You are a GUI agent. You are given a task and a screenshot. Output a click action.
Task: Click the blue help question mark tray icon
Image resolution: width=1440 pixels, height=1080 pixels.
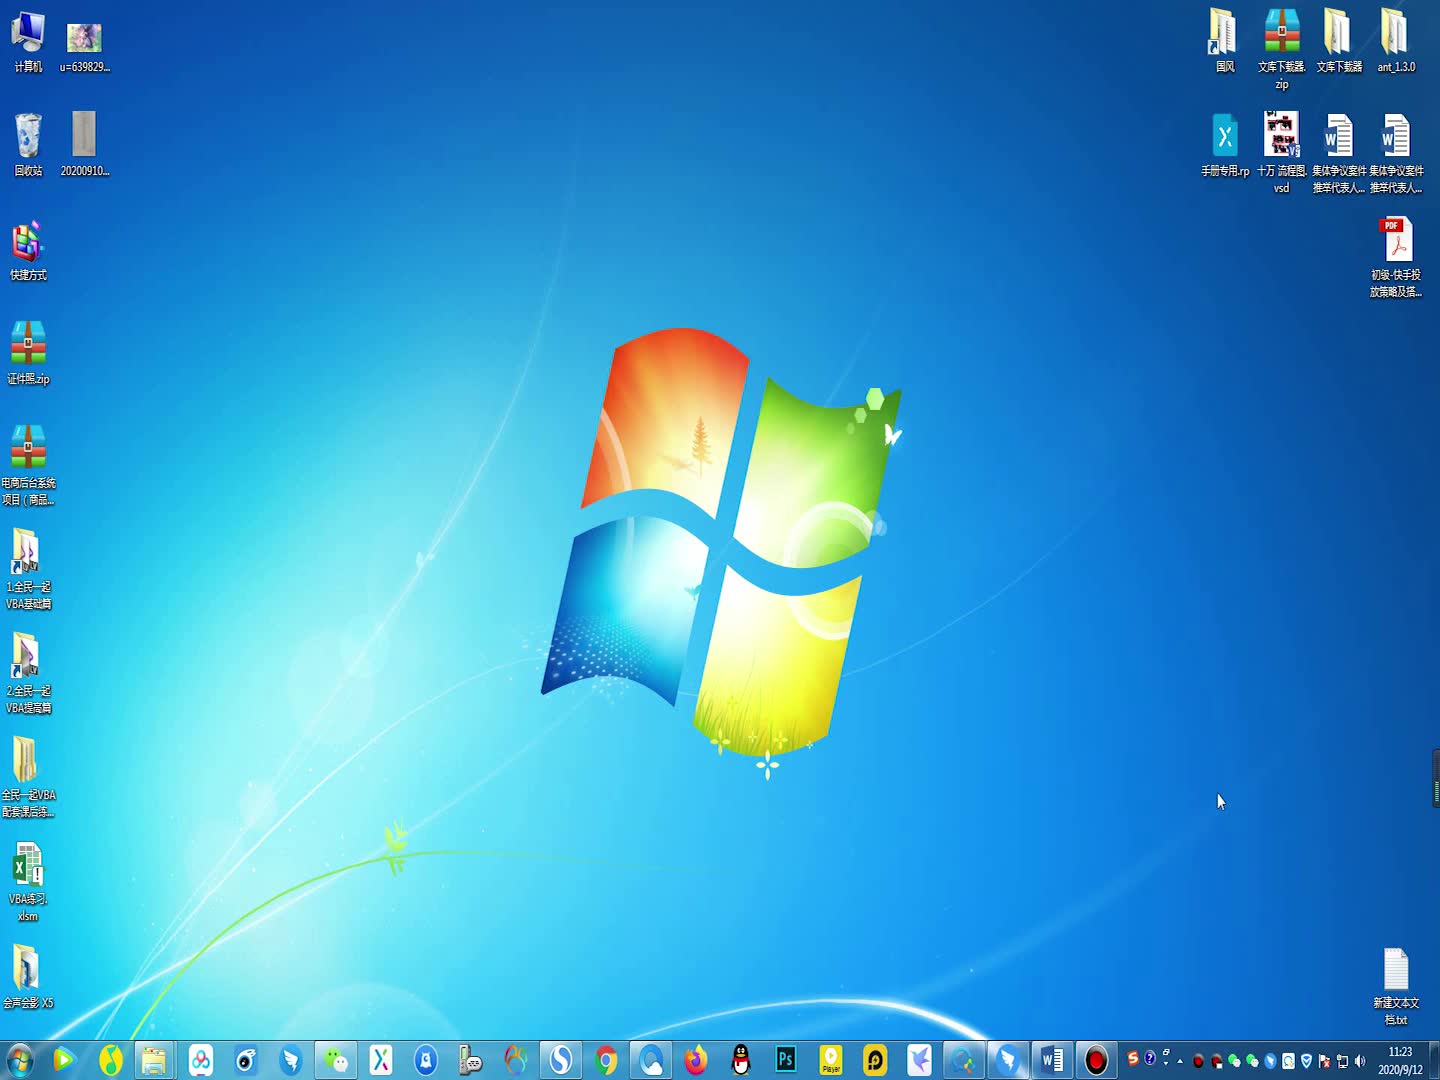(x=1150, y=1058)
